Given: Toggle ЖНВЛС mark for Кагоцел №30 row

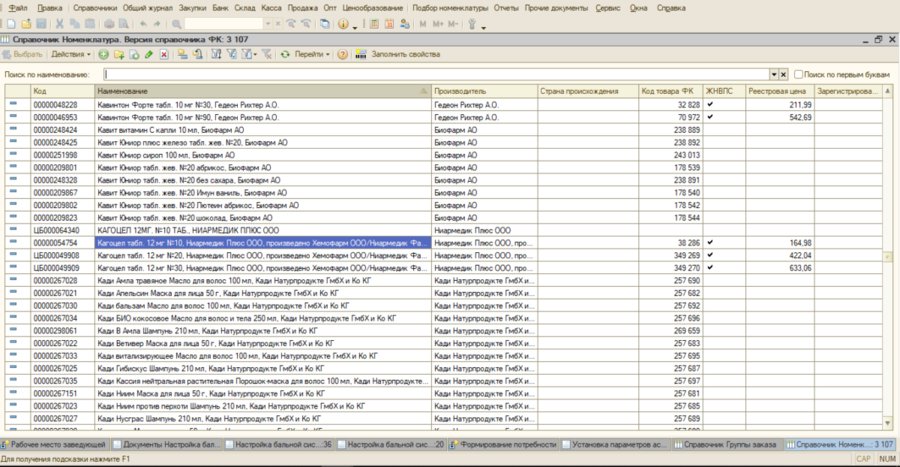Looking at the screenshot, I should point(710,268).
